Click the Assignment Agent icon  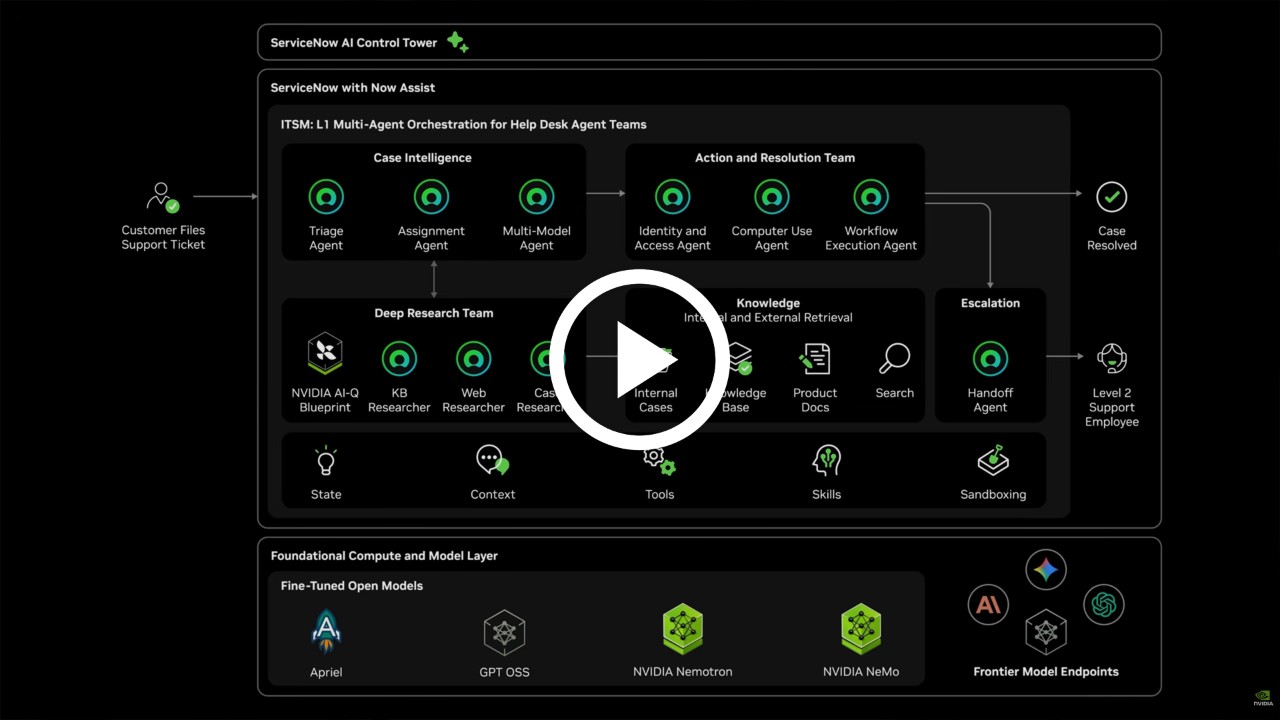(x=431, y=197)
